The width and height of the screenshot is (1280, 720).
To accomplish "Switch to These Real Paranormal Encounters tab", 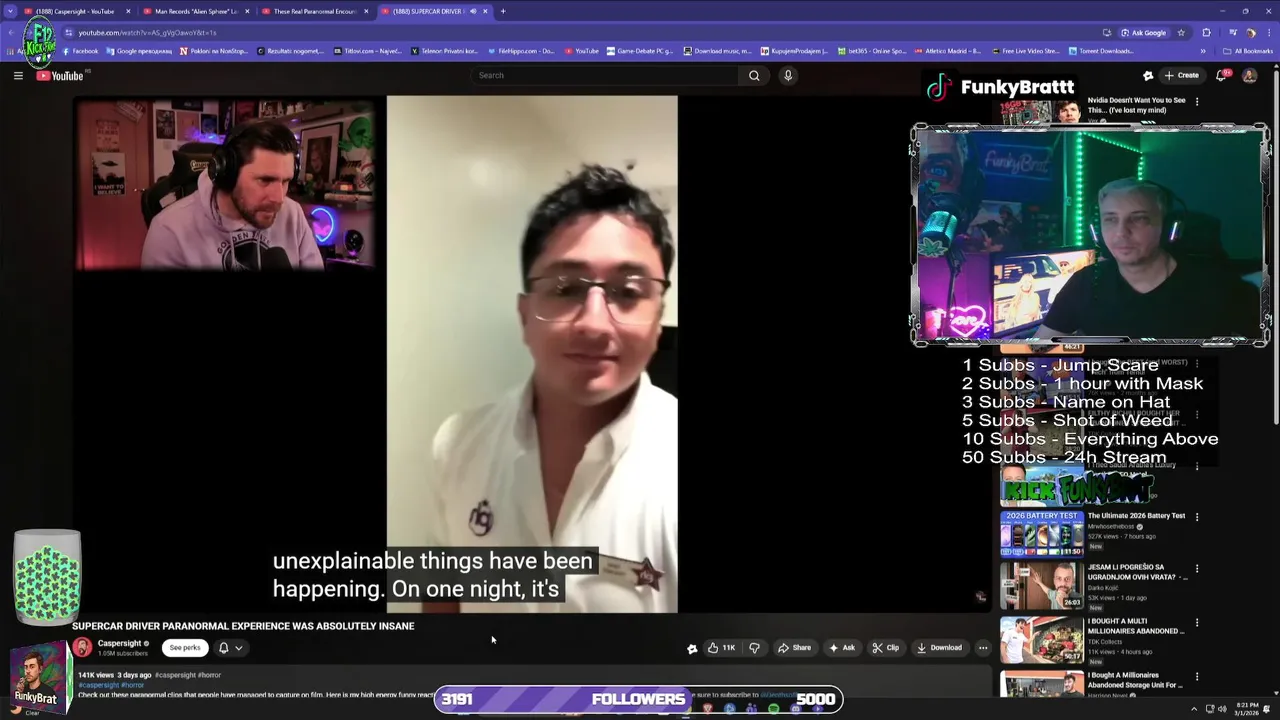I will (315, 11).
